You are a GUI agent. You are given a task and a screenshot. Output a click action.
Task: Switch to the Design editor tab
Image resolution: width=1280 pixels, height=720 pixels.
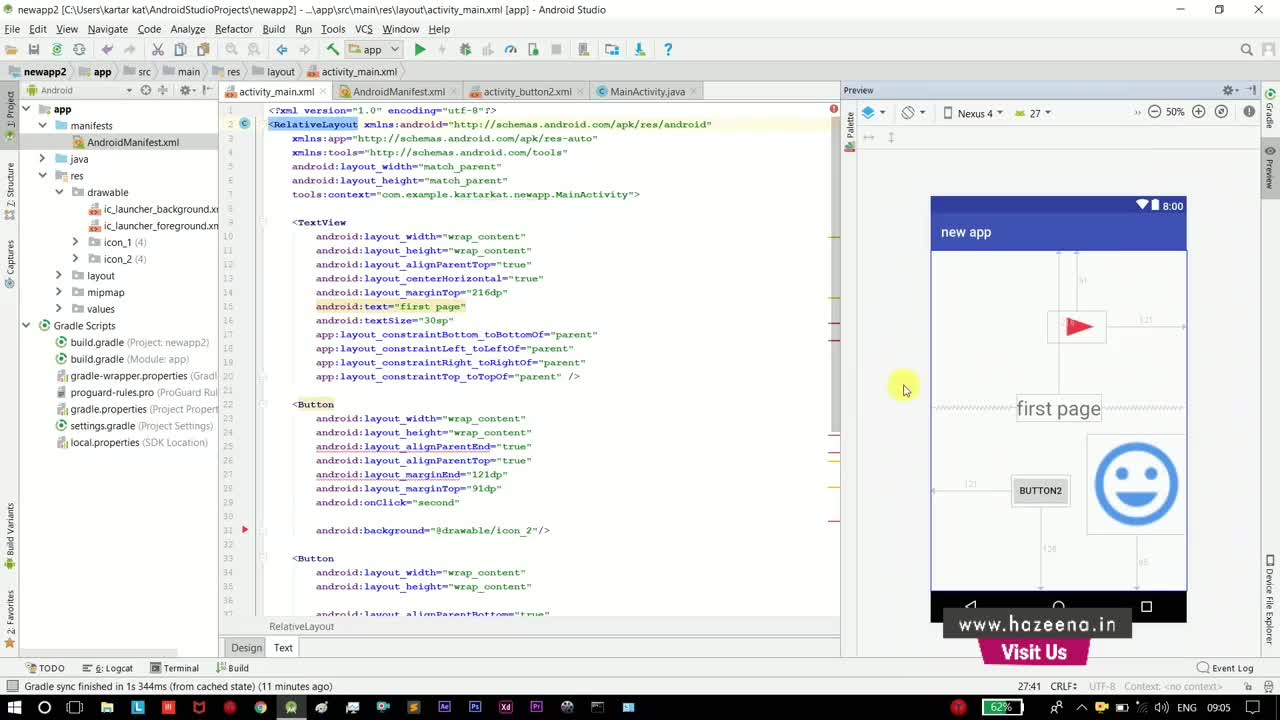[246, 648]
